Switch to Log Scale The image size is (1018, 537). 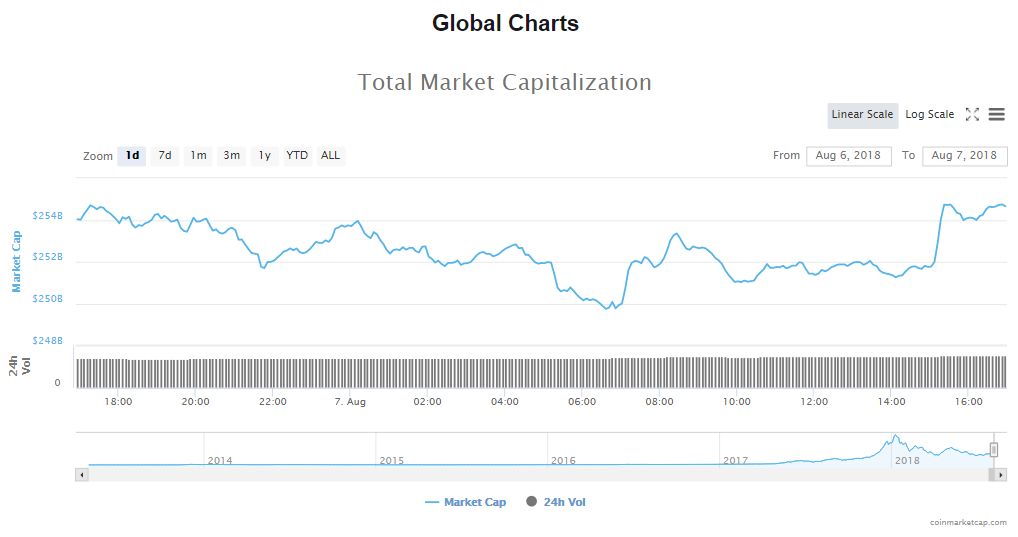click(929, 115)
